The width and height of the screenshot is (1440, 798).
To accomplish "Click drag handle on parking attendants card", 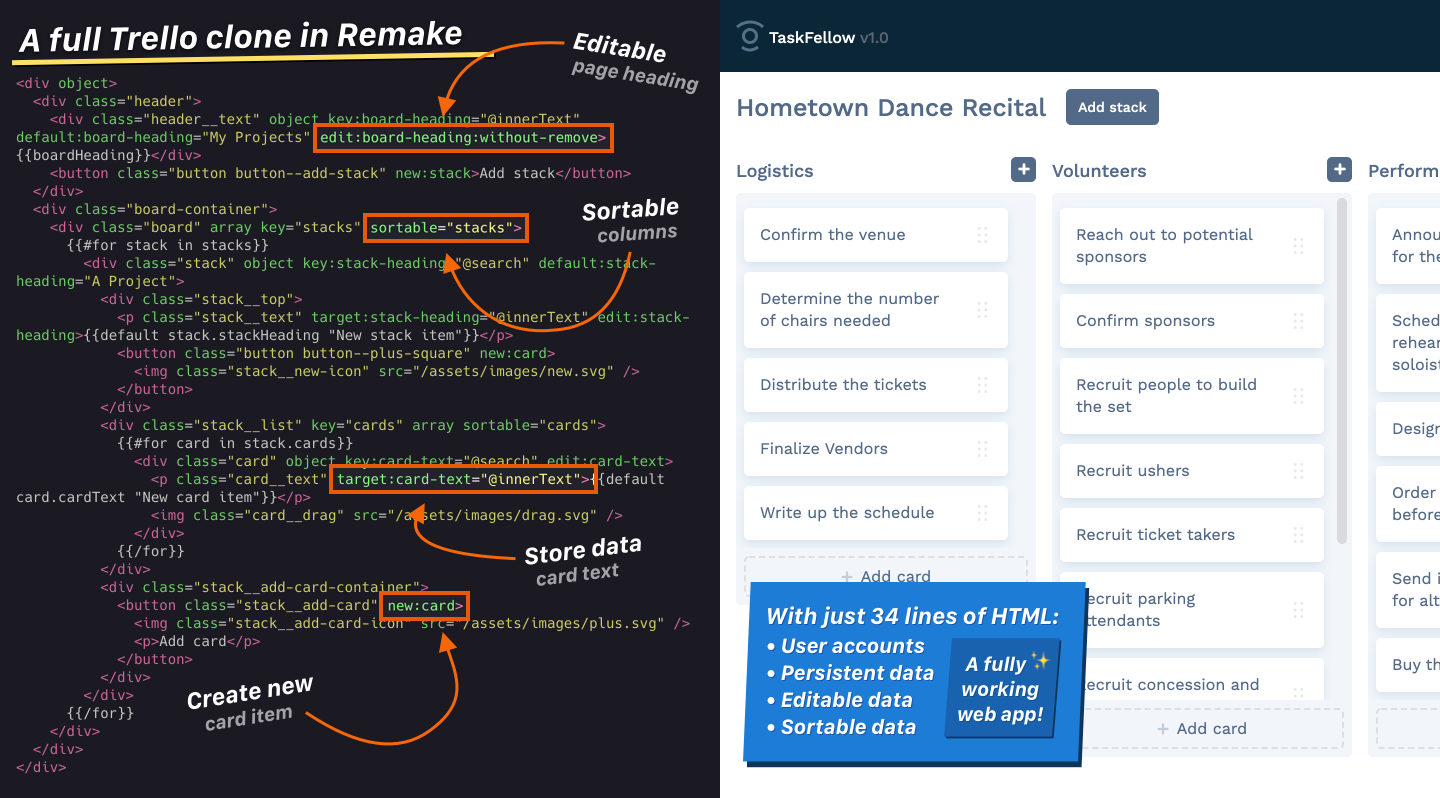I will [x=1298, y=610].
